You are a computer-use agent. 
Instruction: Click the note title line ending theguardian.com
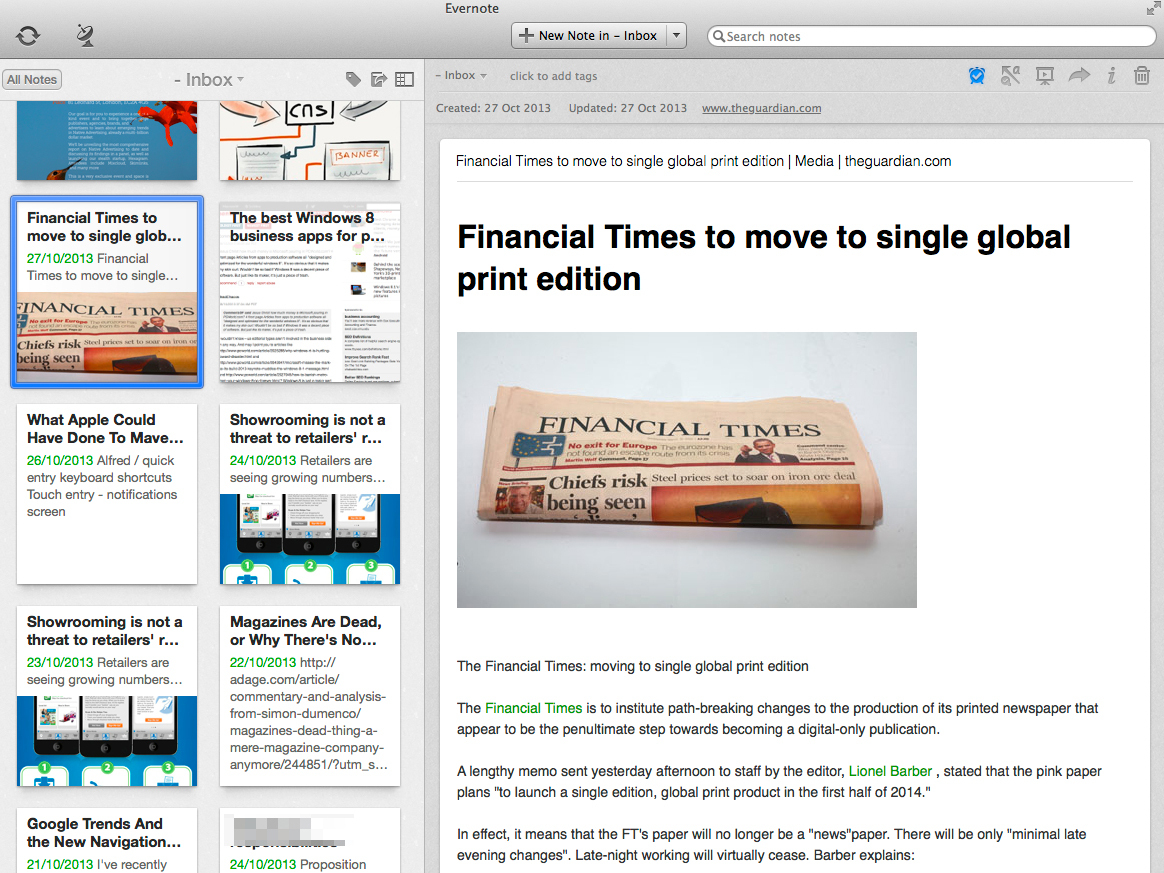(x=703, y=161)
